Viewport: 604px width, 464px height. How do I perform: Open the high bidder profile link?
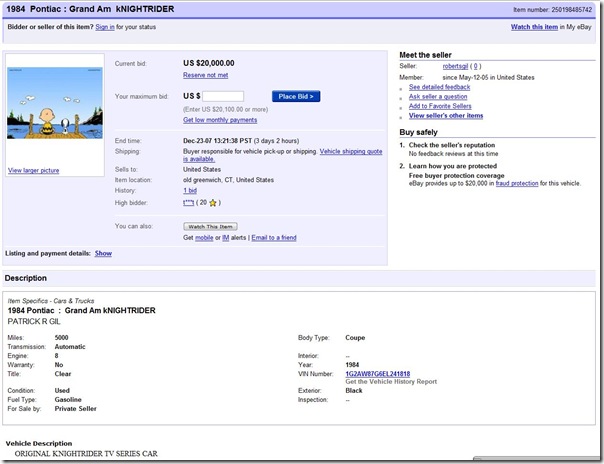(188, 203)
